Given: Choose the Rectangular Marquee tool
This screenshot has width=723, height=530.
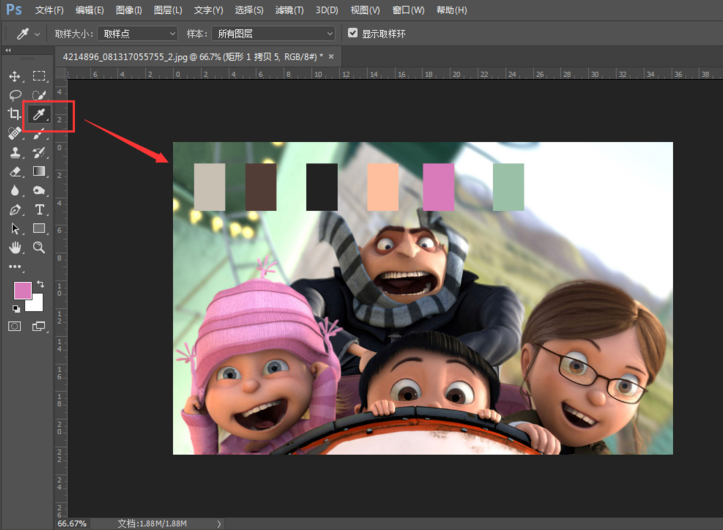Looking at the screenshot, I should (40, 76).
